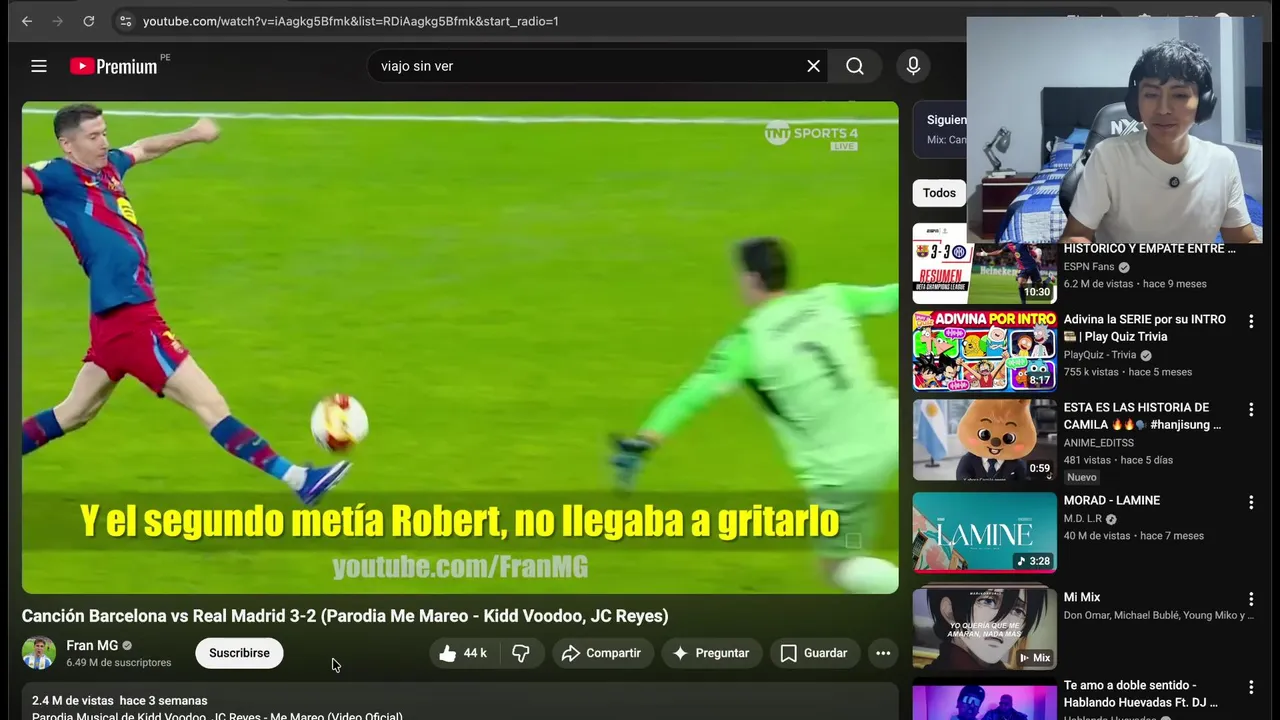Screen dimensions: 1280x720
Task: Open Fran MG channel avatar
Action: tap(39, 653)
